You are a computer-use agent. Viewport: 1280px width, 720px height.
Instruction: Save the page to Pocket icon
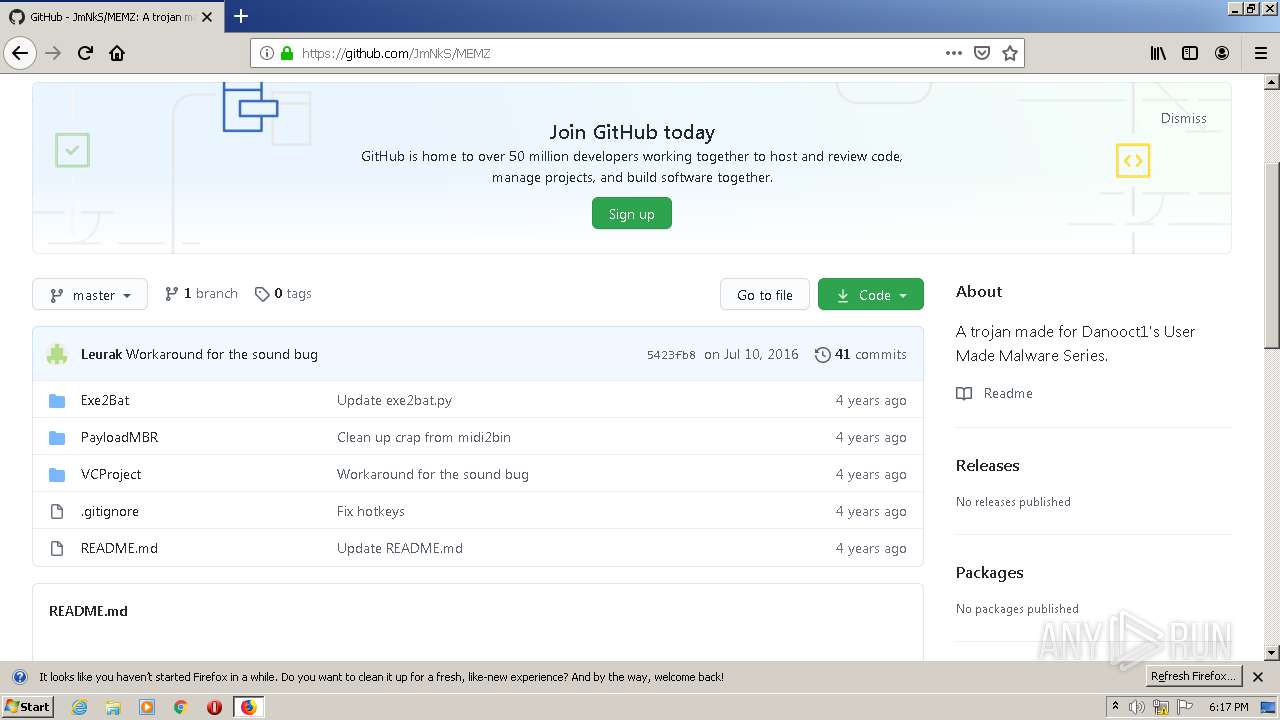[x=982, y=53]
